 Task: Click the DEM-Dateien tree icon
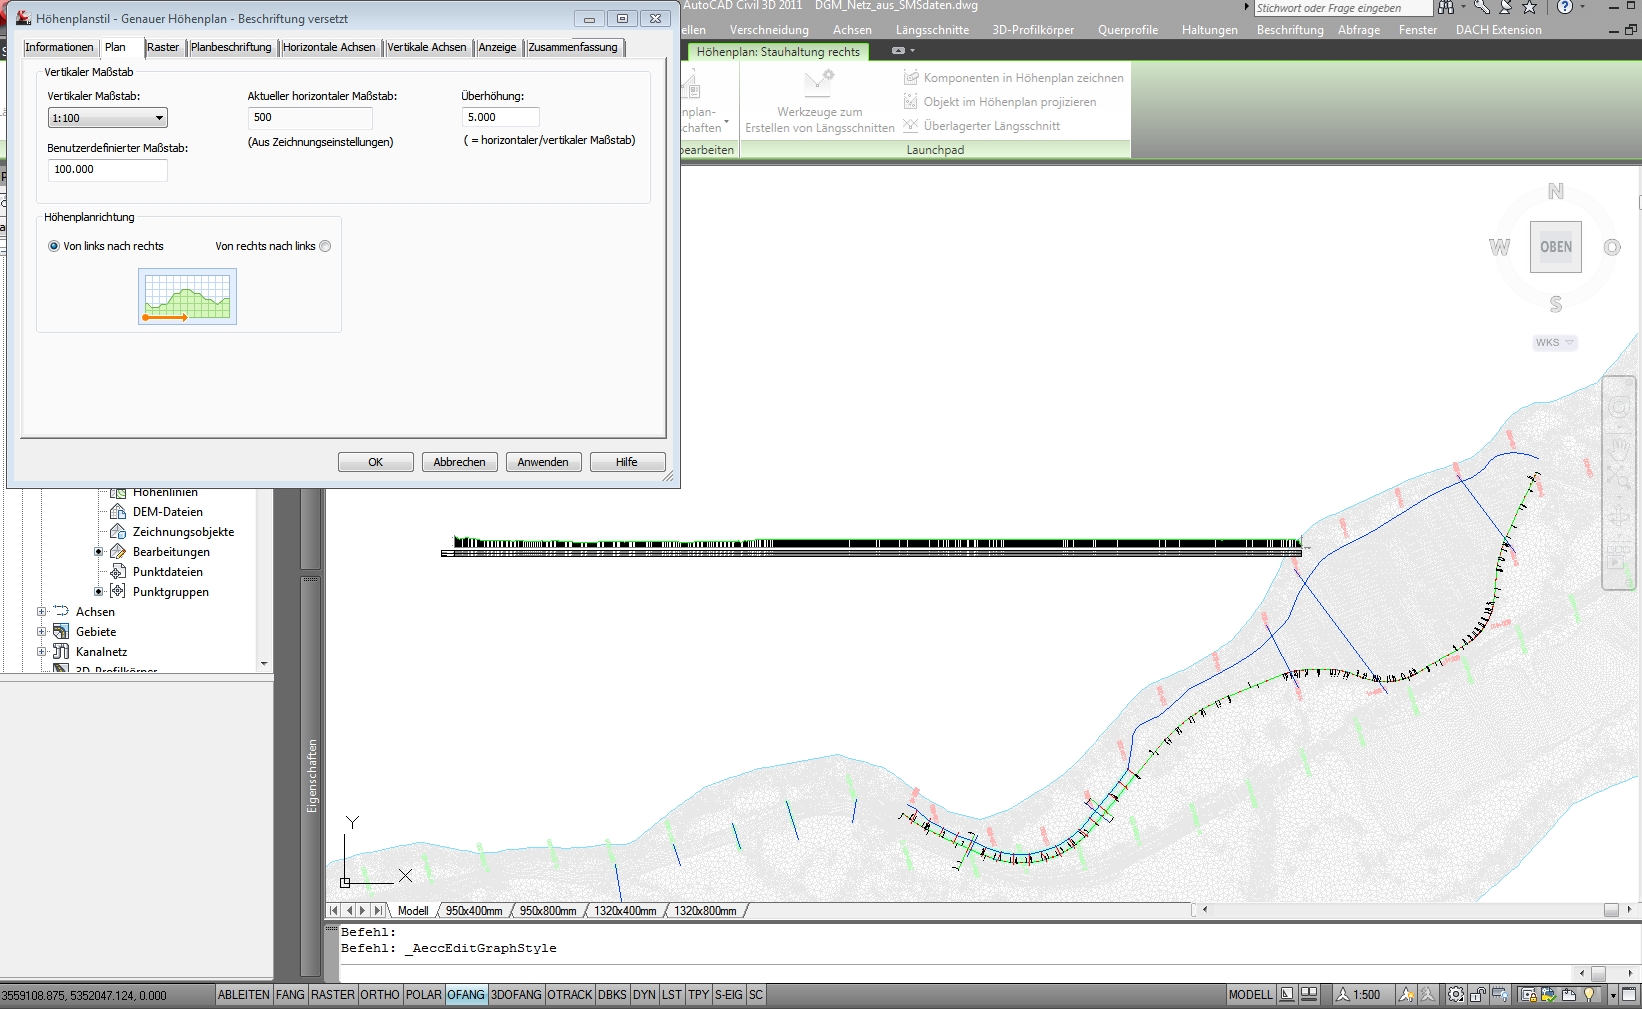[118, 511]
